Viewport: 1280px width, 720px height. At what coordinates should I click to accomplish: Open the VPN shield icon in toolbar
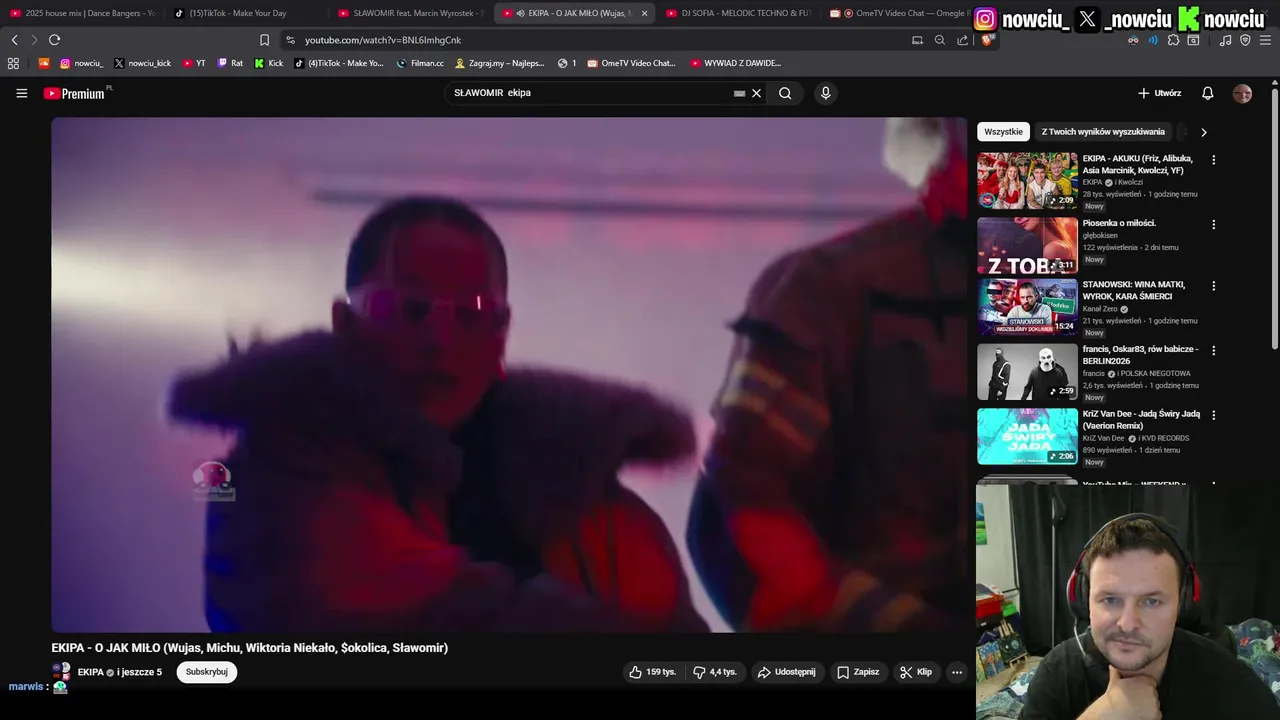[1245, 40]
